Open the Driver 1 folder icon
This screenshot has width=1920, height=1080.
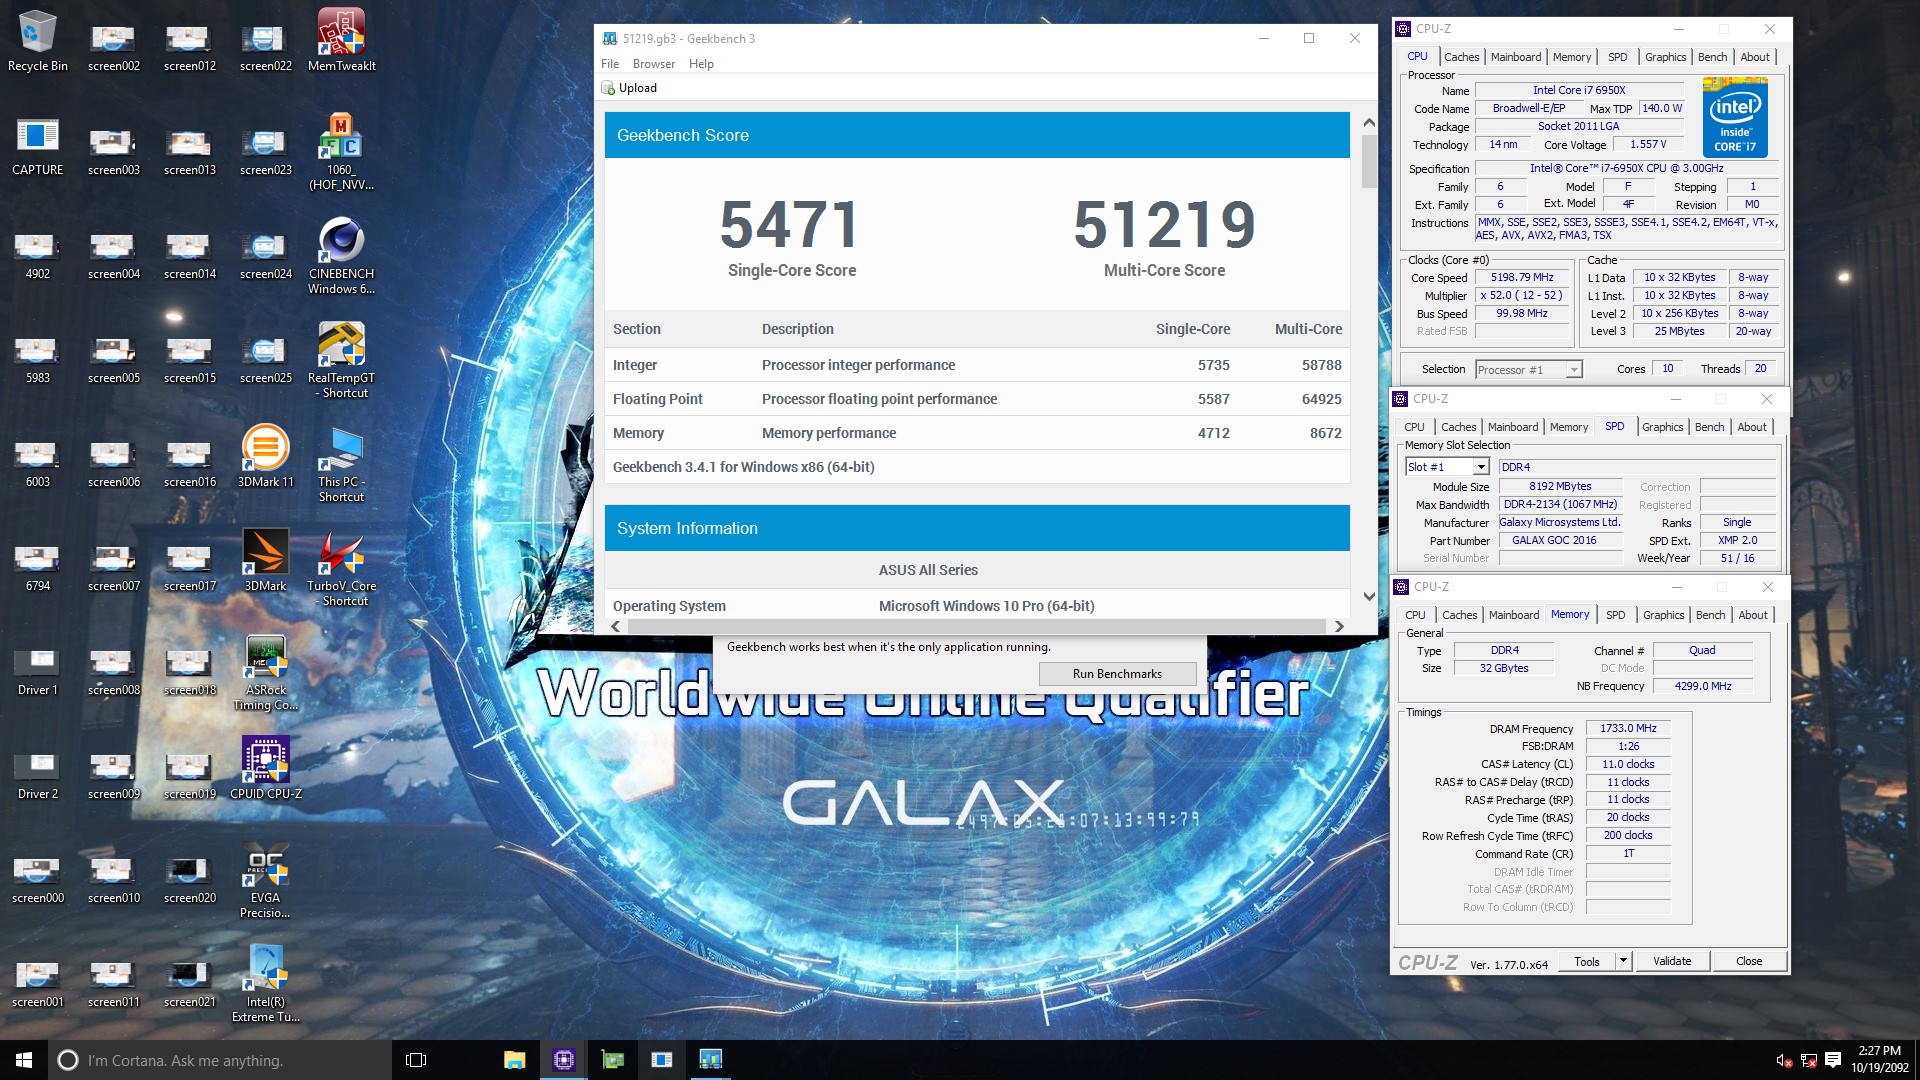tap(37, 672)
